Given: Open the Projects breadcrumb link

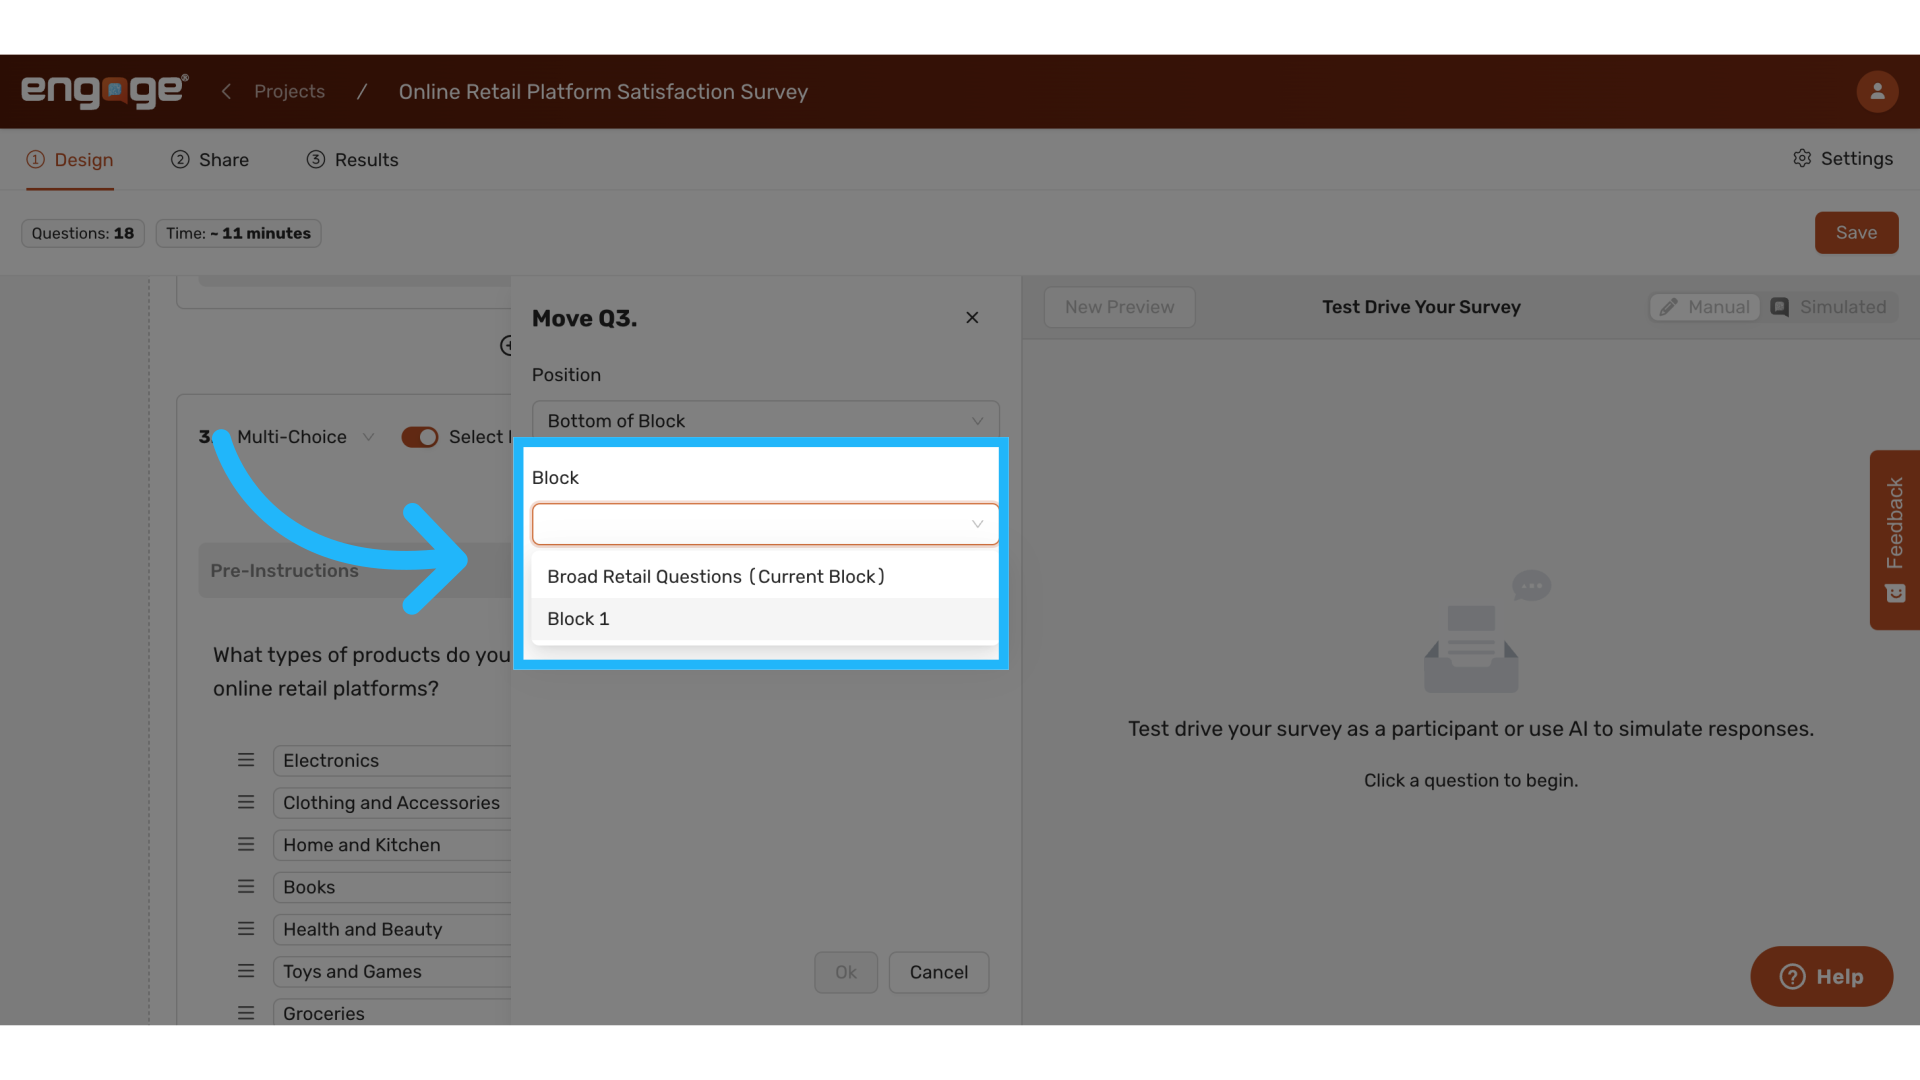Looking at the screenshot, I should [289, 91].
